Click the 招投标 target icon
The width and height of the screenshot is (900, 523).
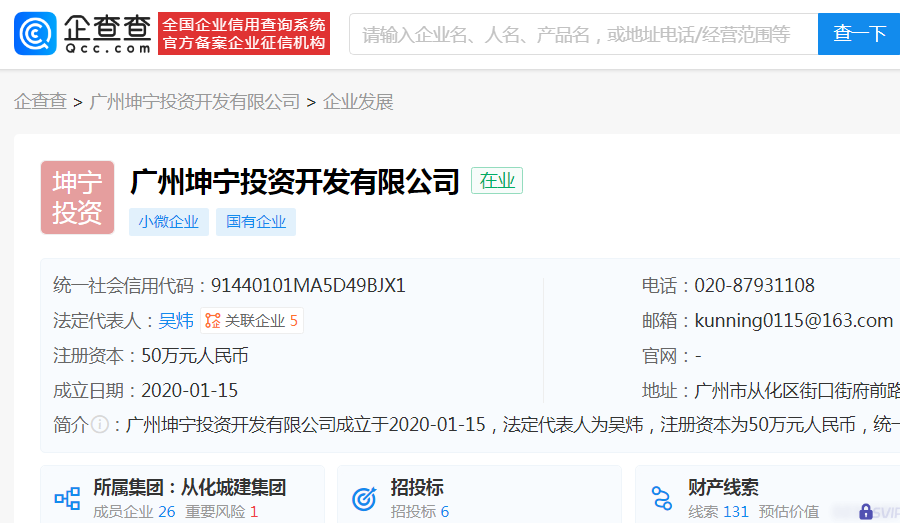[364, 498]
